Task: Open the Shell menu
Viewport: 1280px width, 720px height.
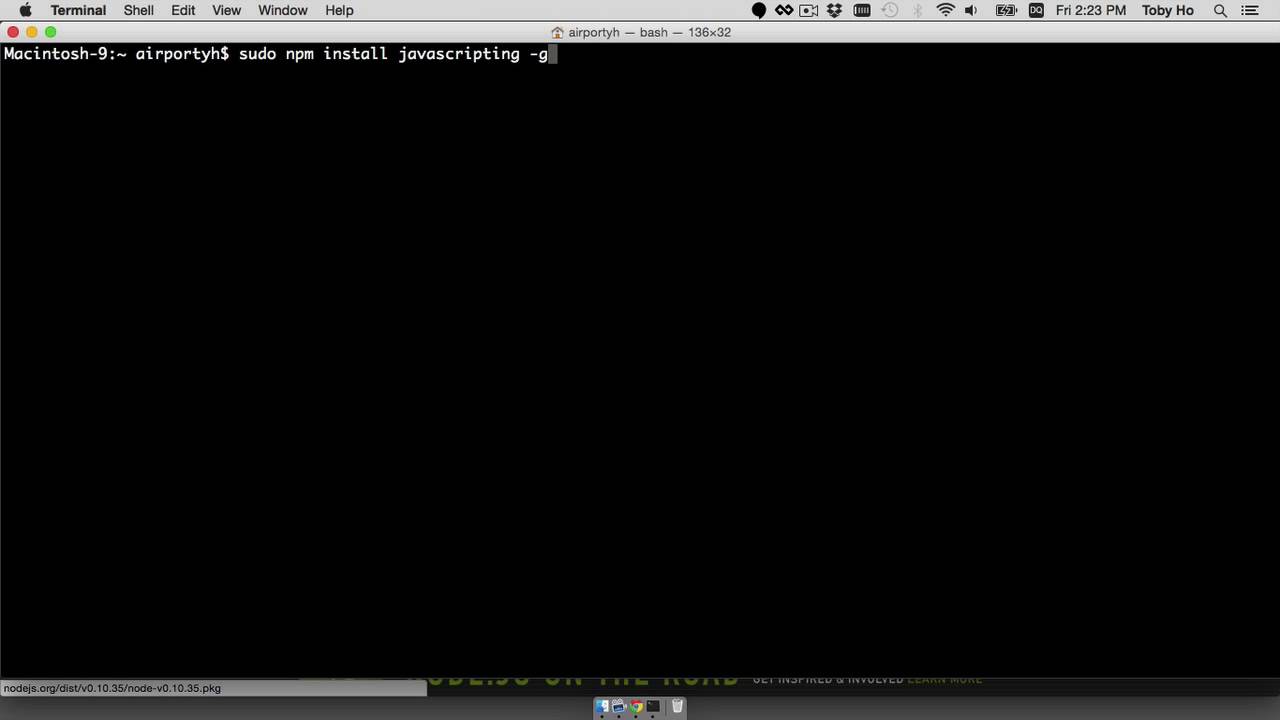Action: pyautogui.click(x=139, y=10)
